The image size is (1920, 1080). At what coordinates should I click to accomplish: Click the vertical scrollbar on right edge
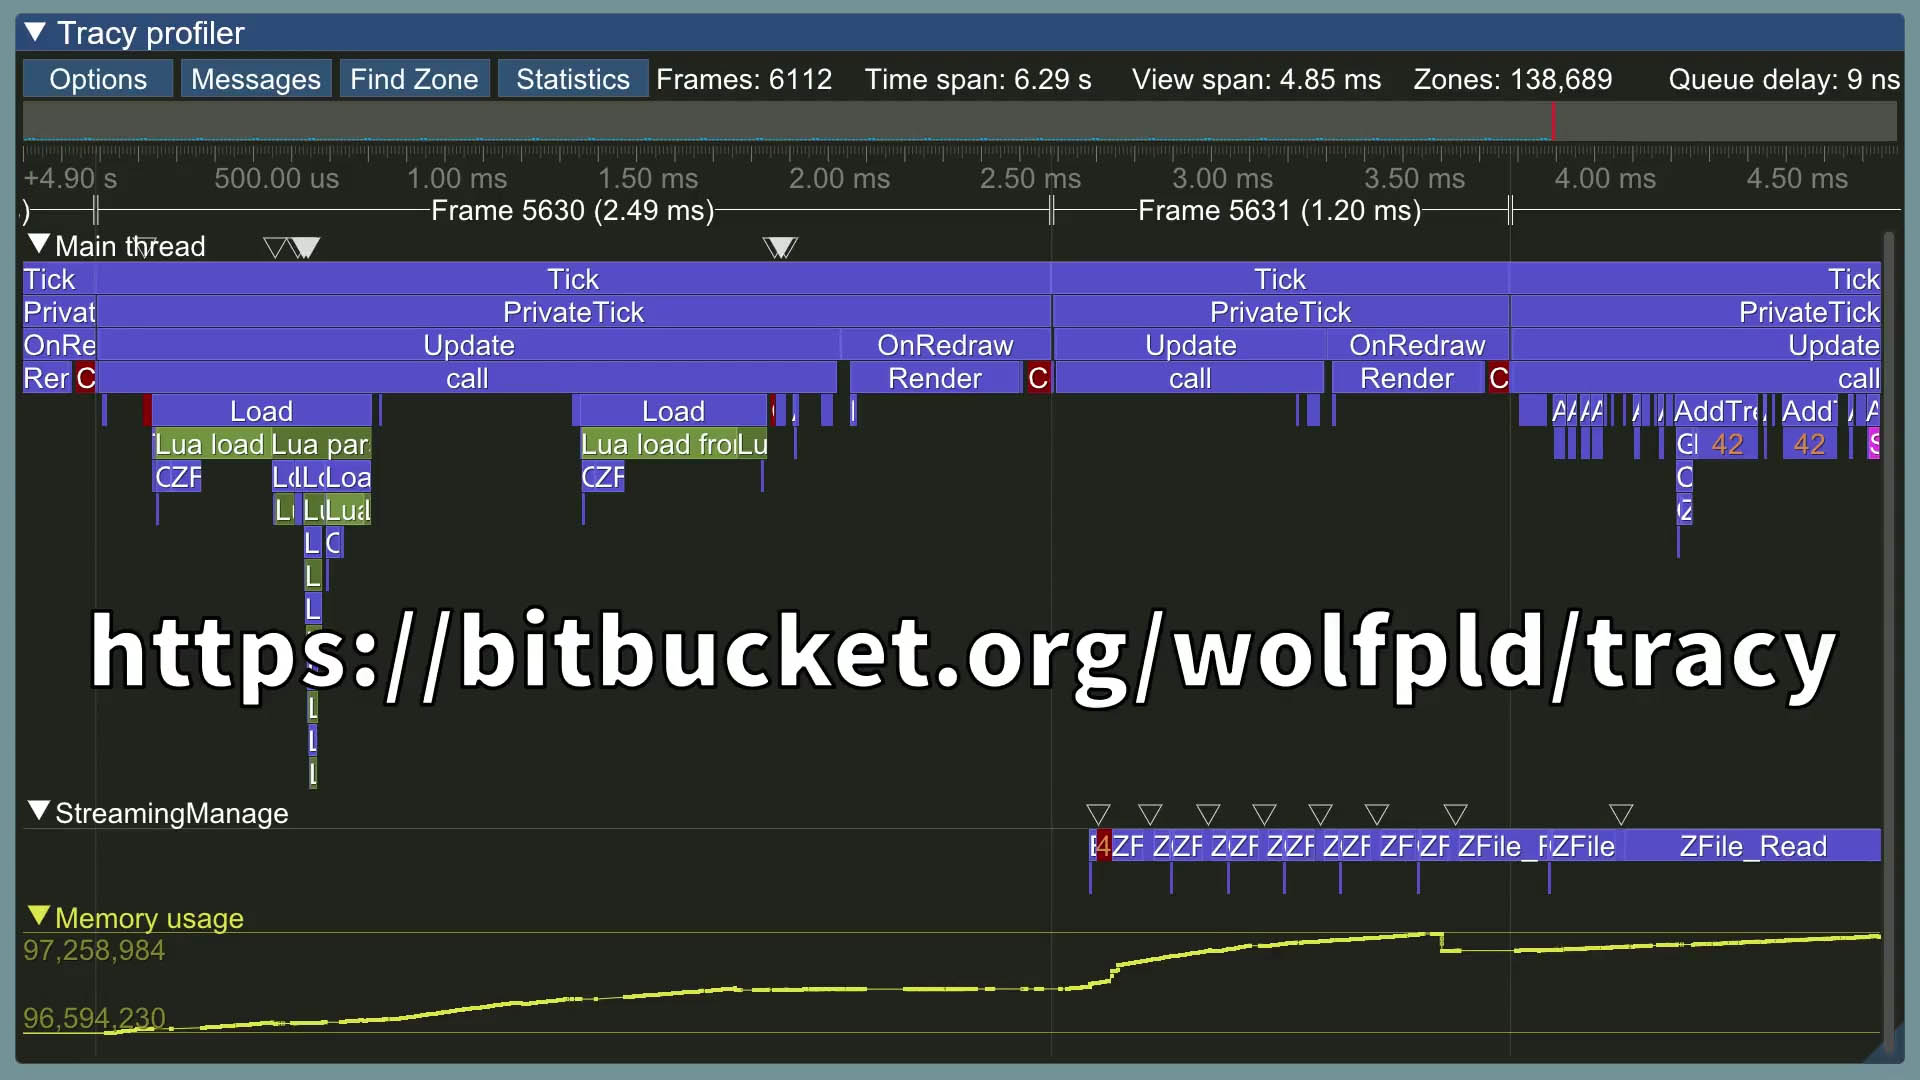[x=1888, y=640]
